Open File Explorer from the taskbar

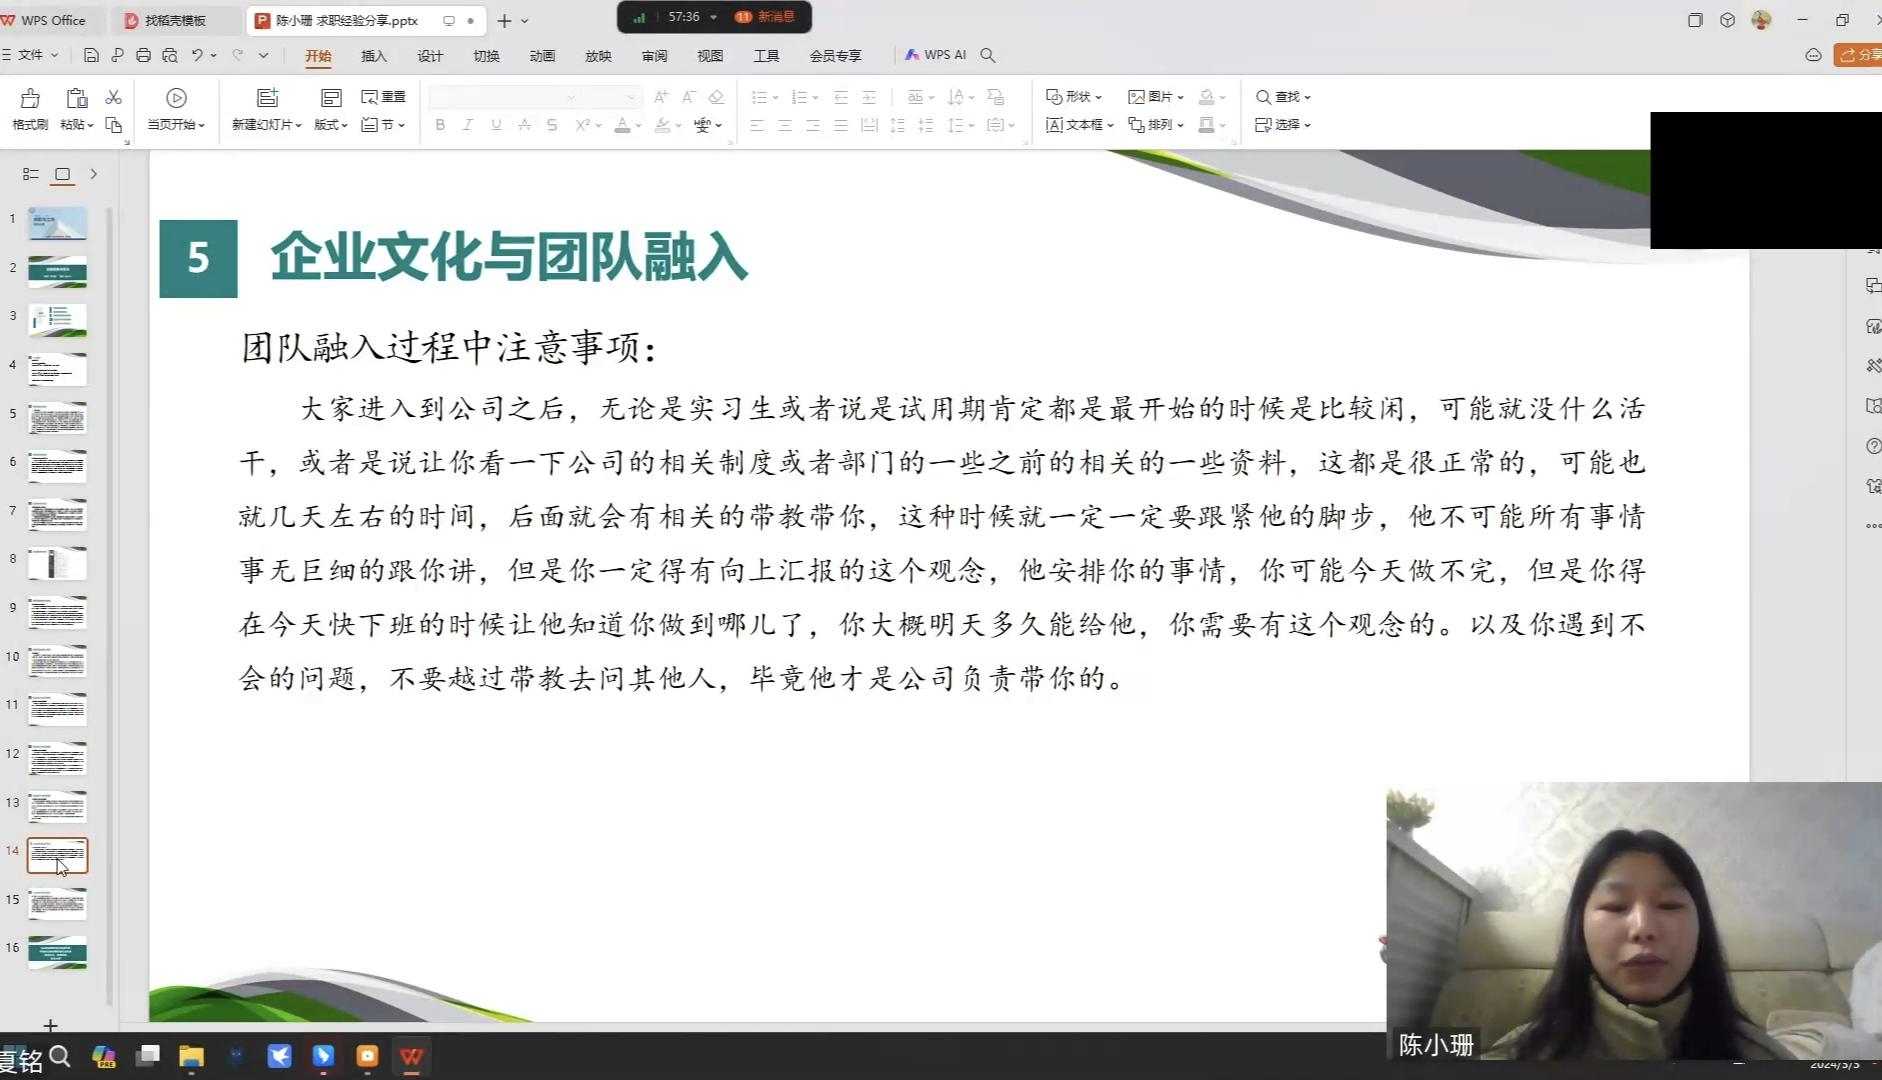coord(191,1056)
